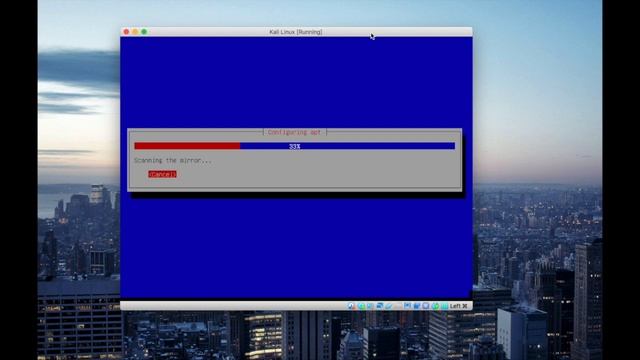Click the "Left ⌘" host key label
Viewport: 640px width, 360px height.
pyautogui.click(x=458, y=306)
